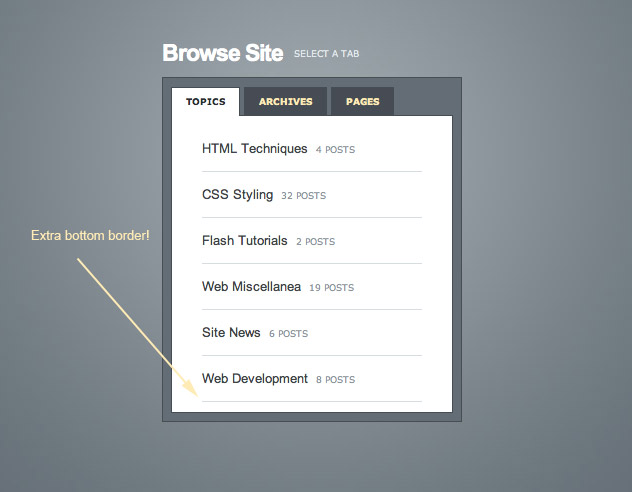This screenshot has height=492, width=632.
Task: Visit the Site News topic
Action: coord(231,332)
